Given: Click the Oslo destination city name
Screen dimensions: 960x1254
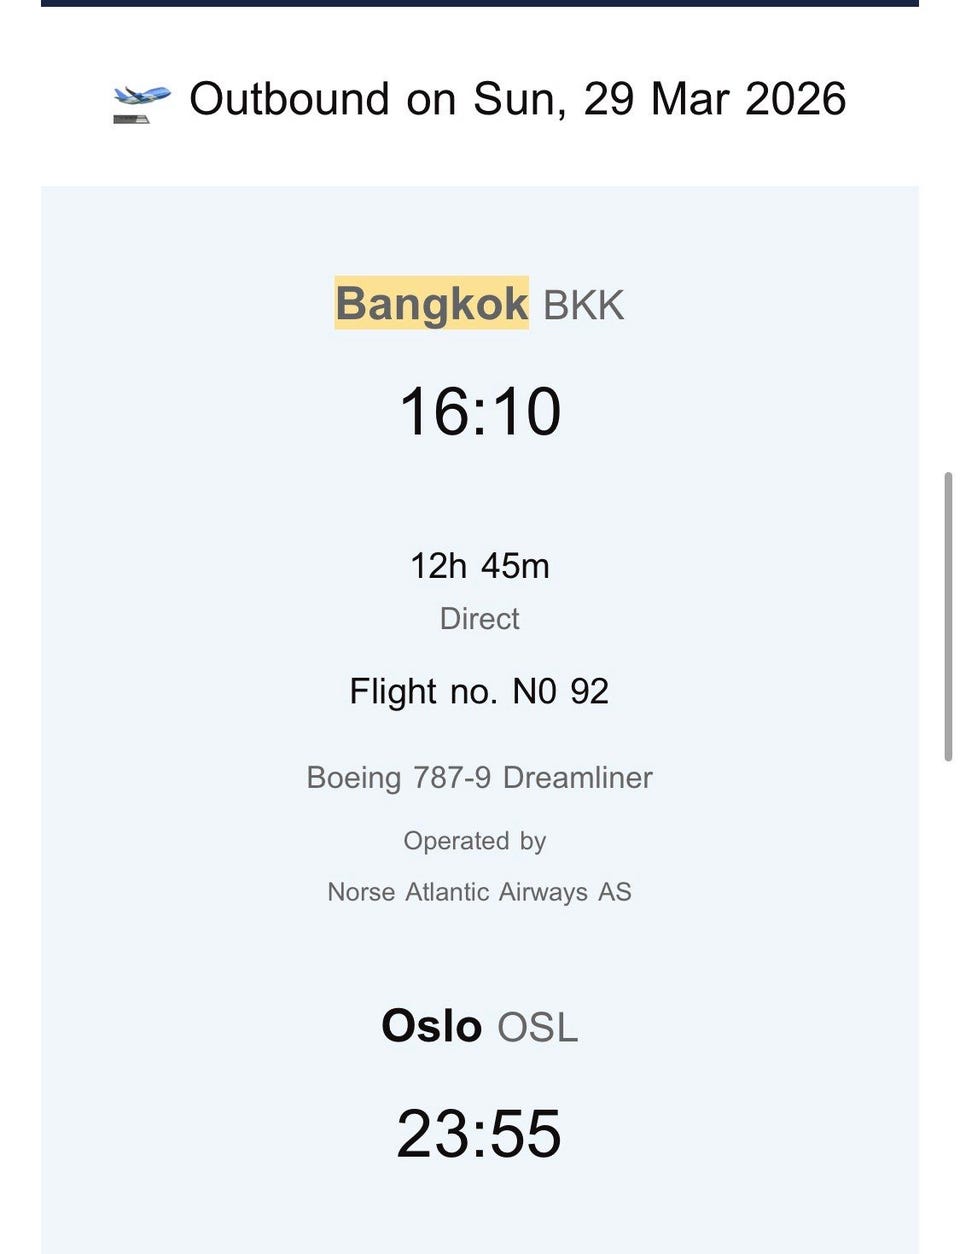Looking at the screenshot, I should click(432, 1026).
